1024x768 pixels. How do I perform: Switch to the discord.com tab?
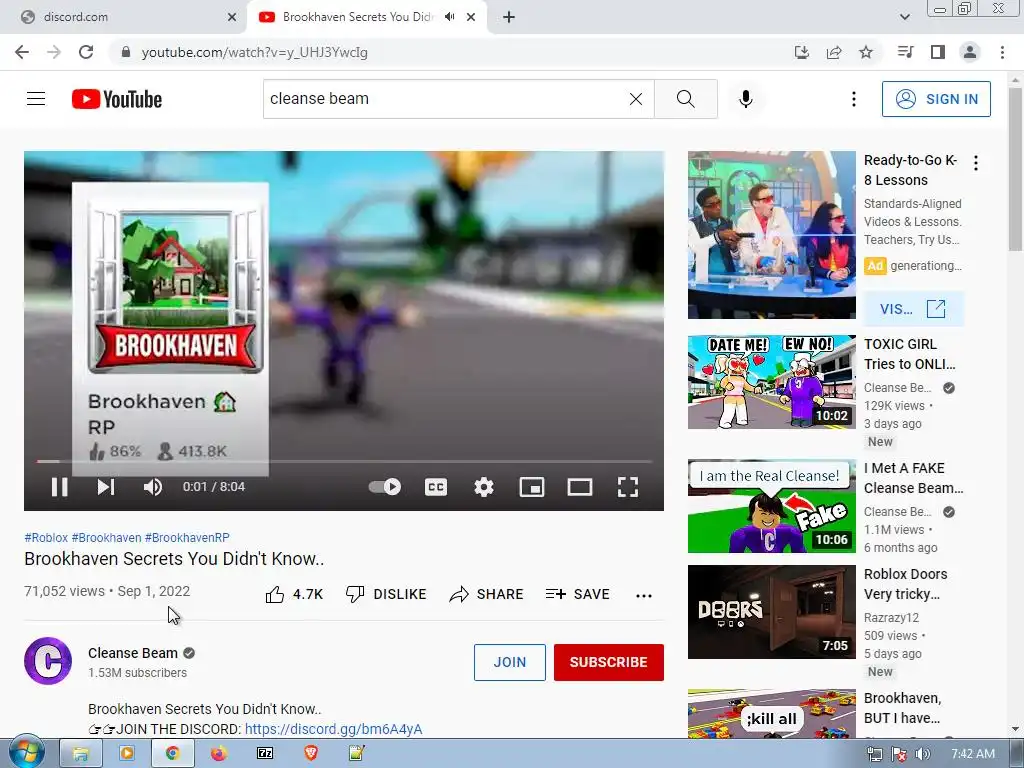[x=123, y=17]
